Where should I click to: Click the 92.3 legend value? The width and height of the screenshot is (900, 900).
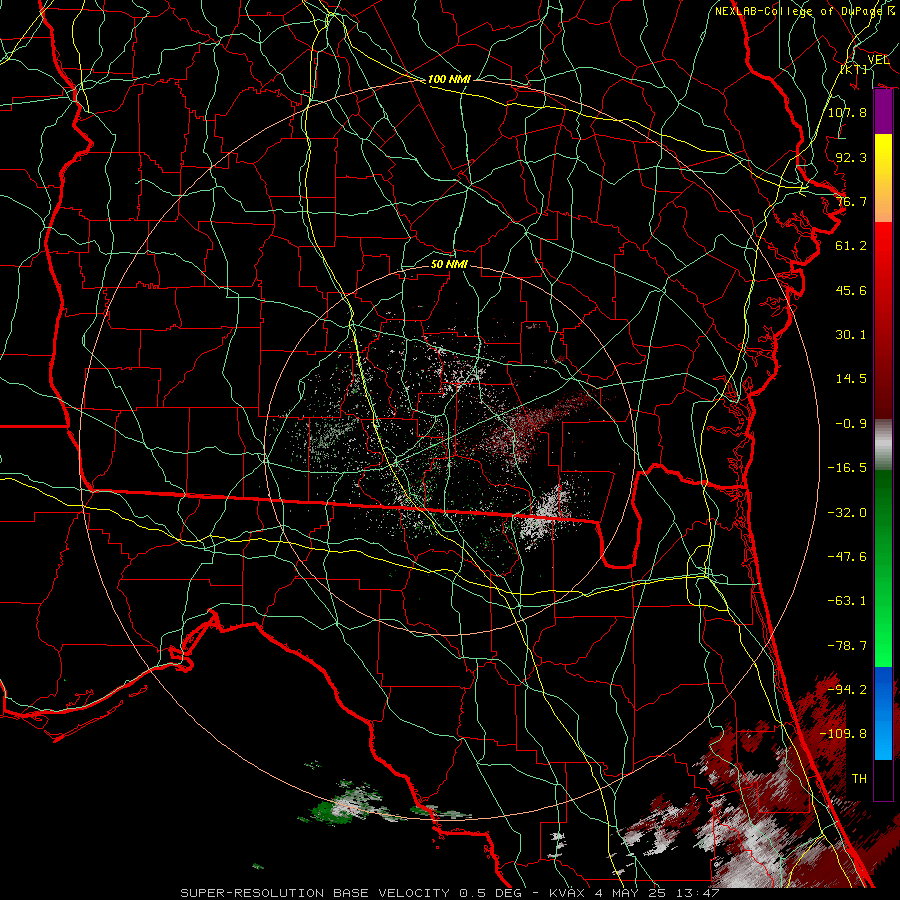851,157
